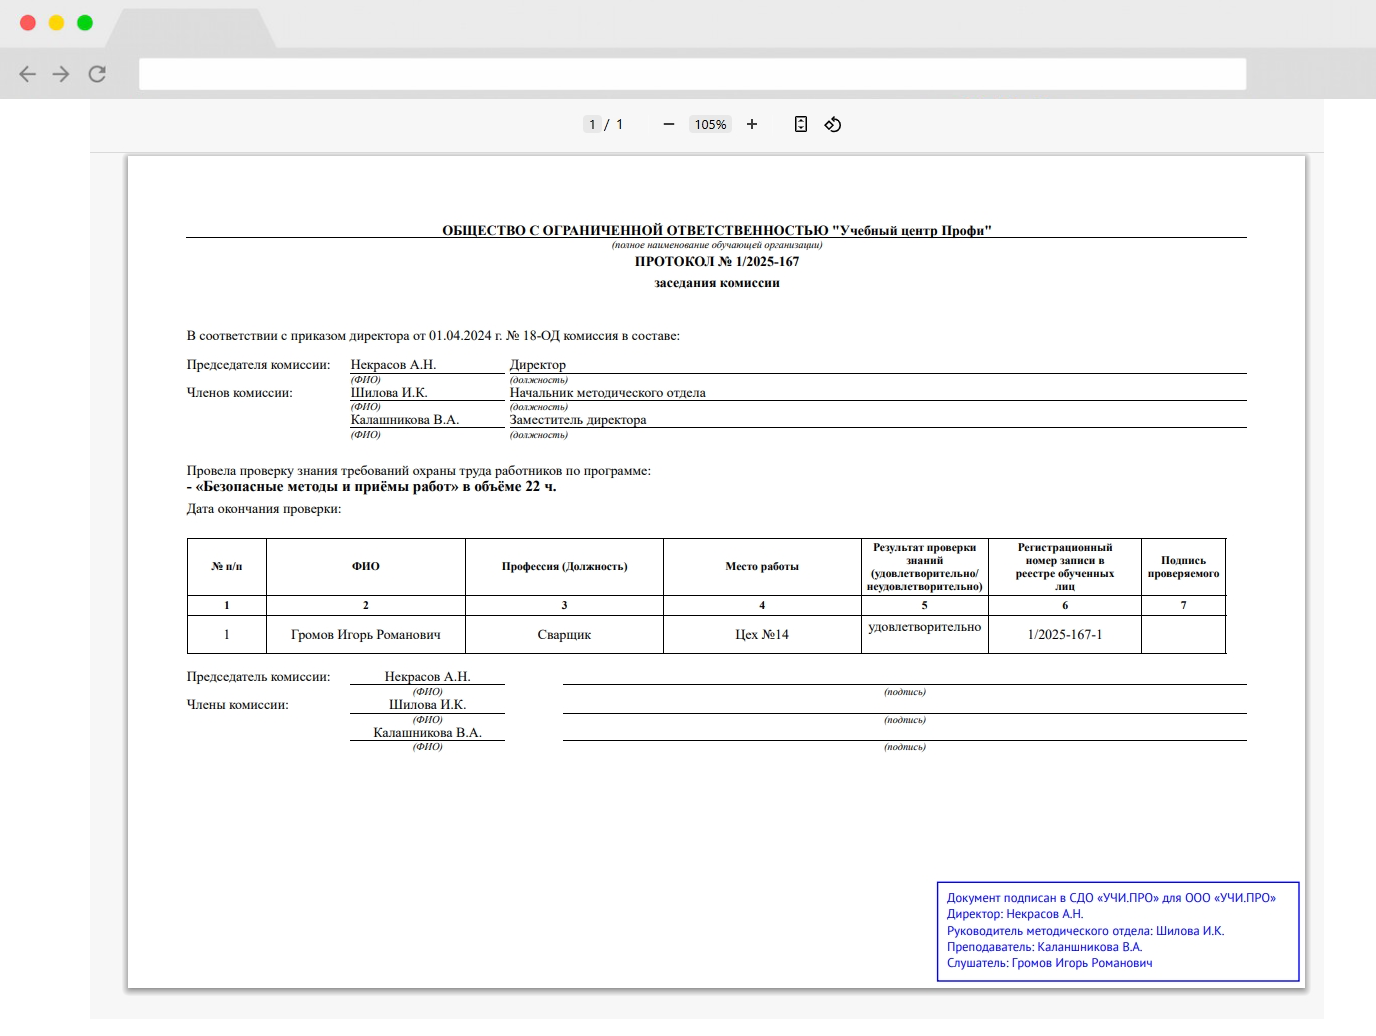Click the yellow minimize window button
This screenshot has height=1036, width=1376.
point(56,23)
